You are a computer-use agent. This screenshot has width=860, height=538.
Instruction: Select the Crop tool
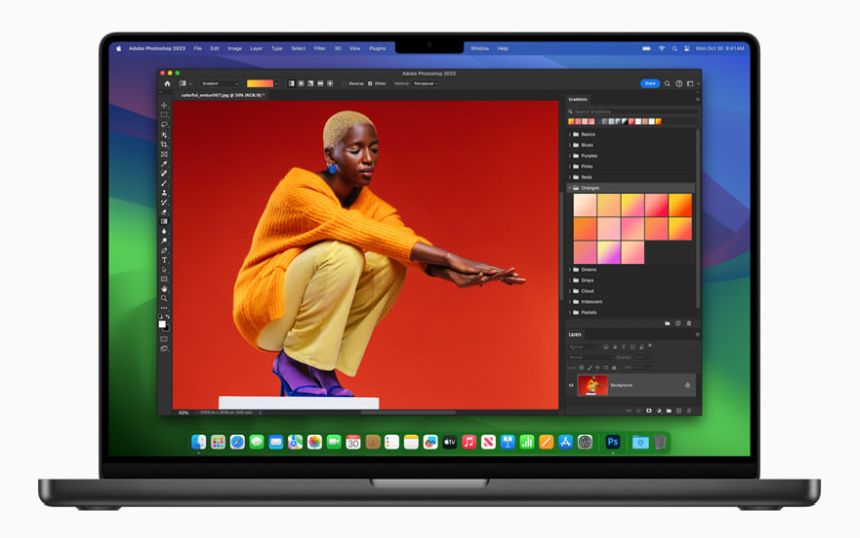pos(164,144)
